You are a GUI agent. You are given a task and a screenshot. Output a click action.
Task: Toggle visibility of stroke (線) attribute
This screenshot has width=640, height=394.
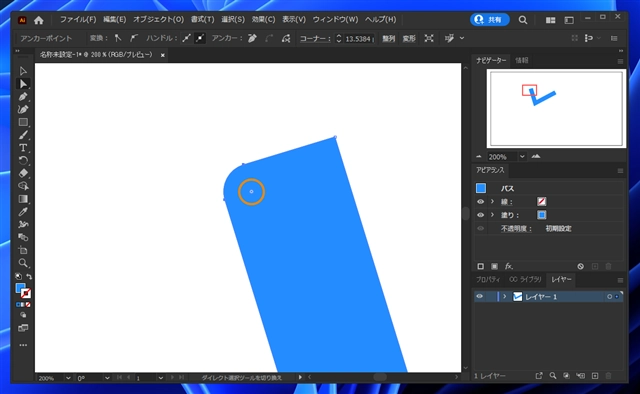pos(480,202)
